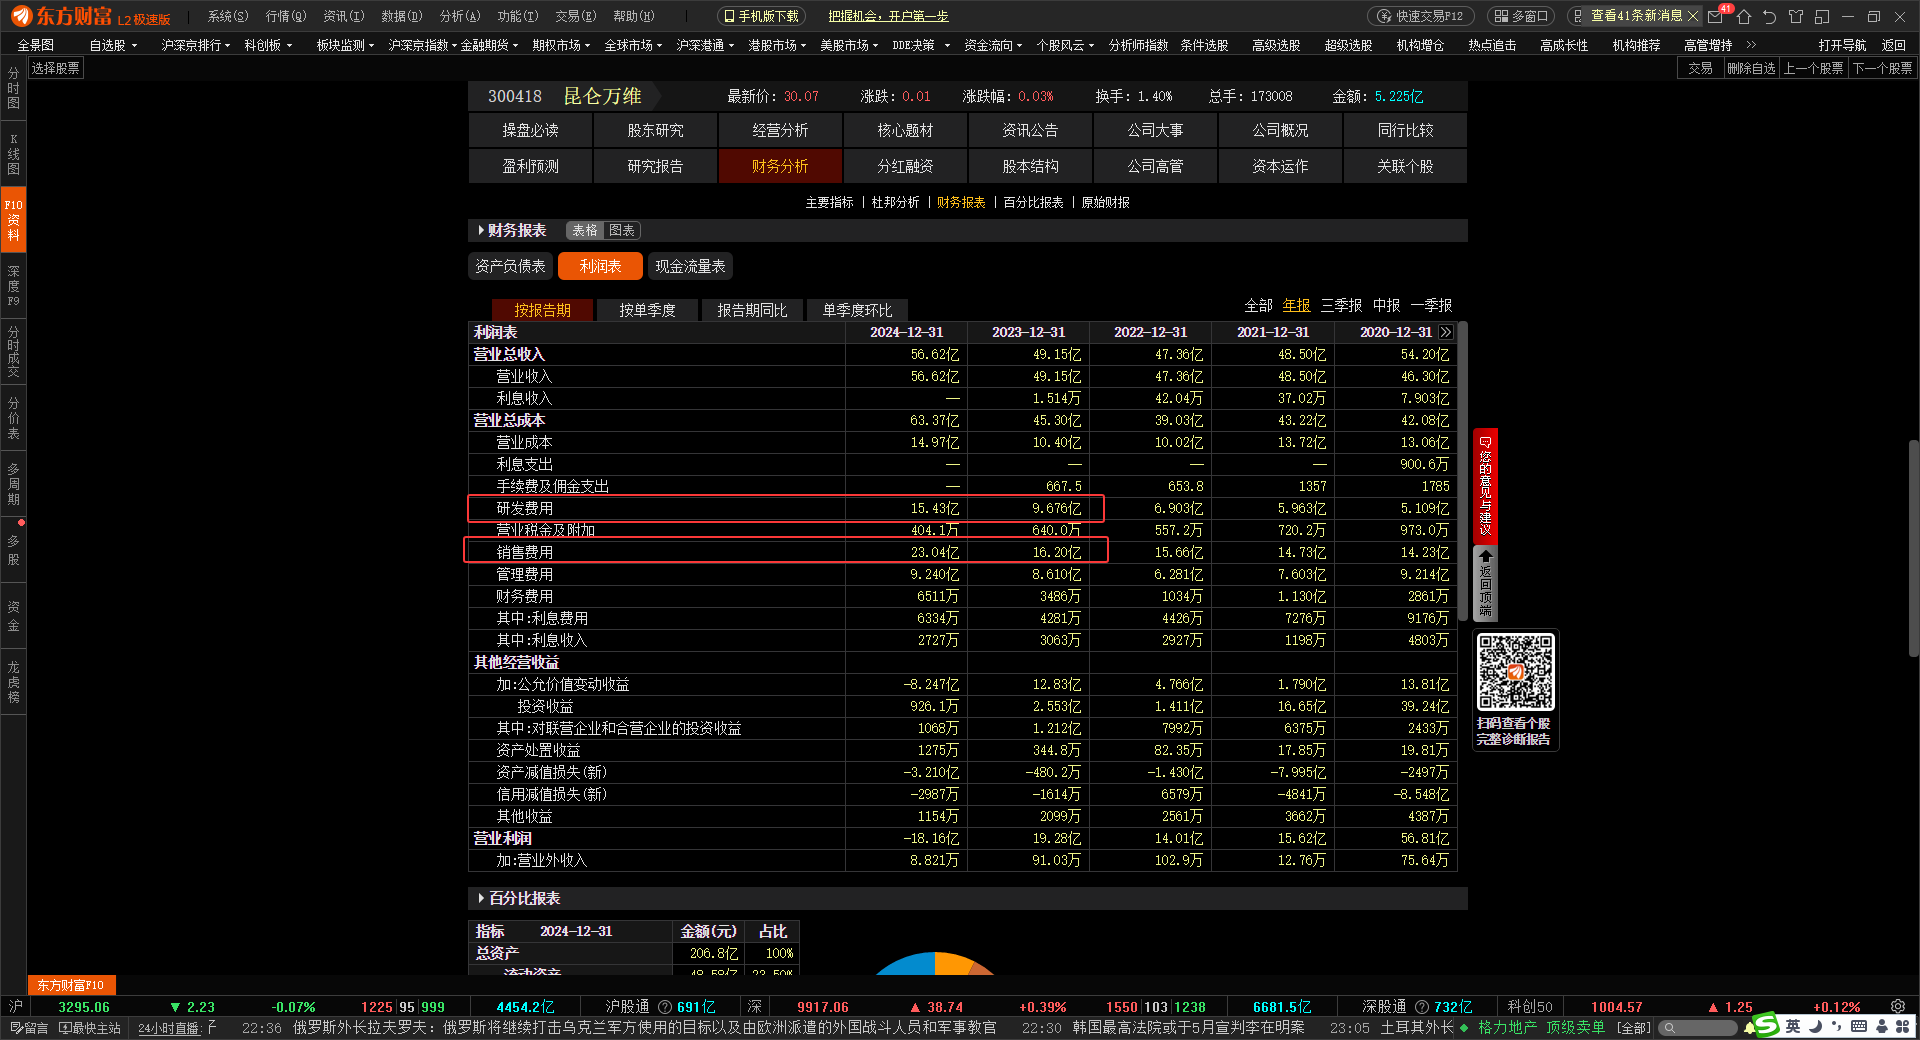Open the 帮助(H) menu
Image resolution: width=1920 pixels, height=1040 pixels.
[633, 16]
